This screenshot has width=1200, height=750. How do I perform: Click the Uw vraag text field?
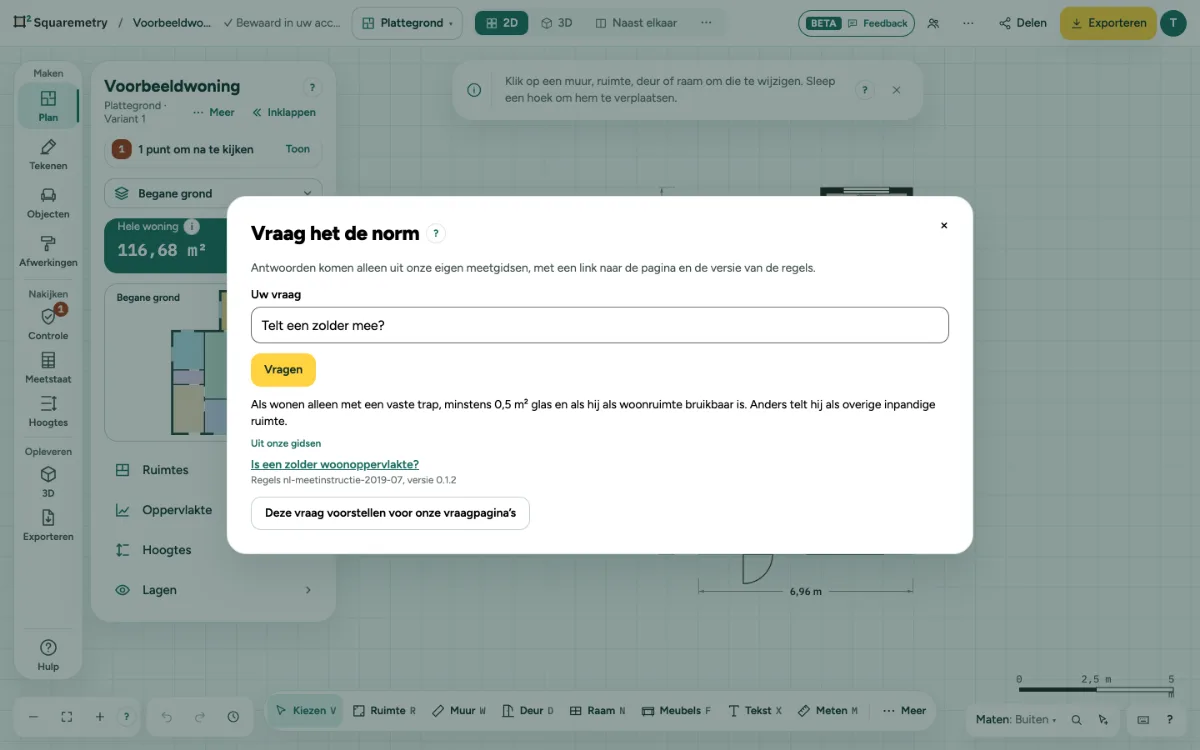pyautogui.click(x=600, y=325)
